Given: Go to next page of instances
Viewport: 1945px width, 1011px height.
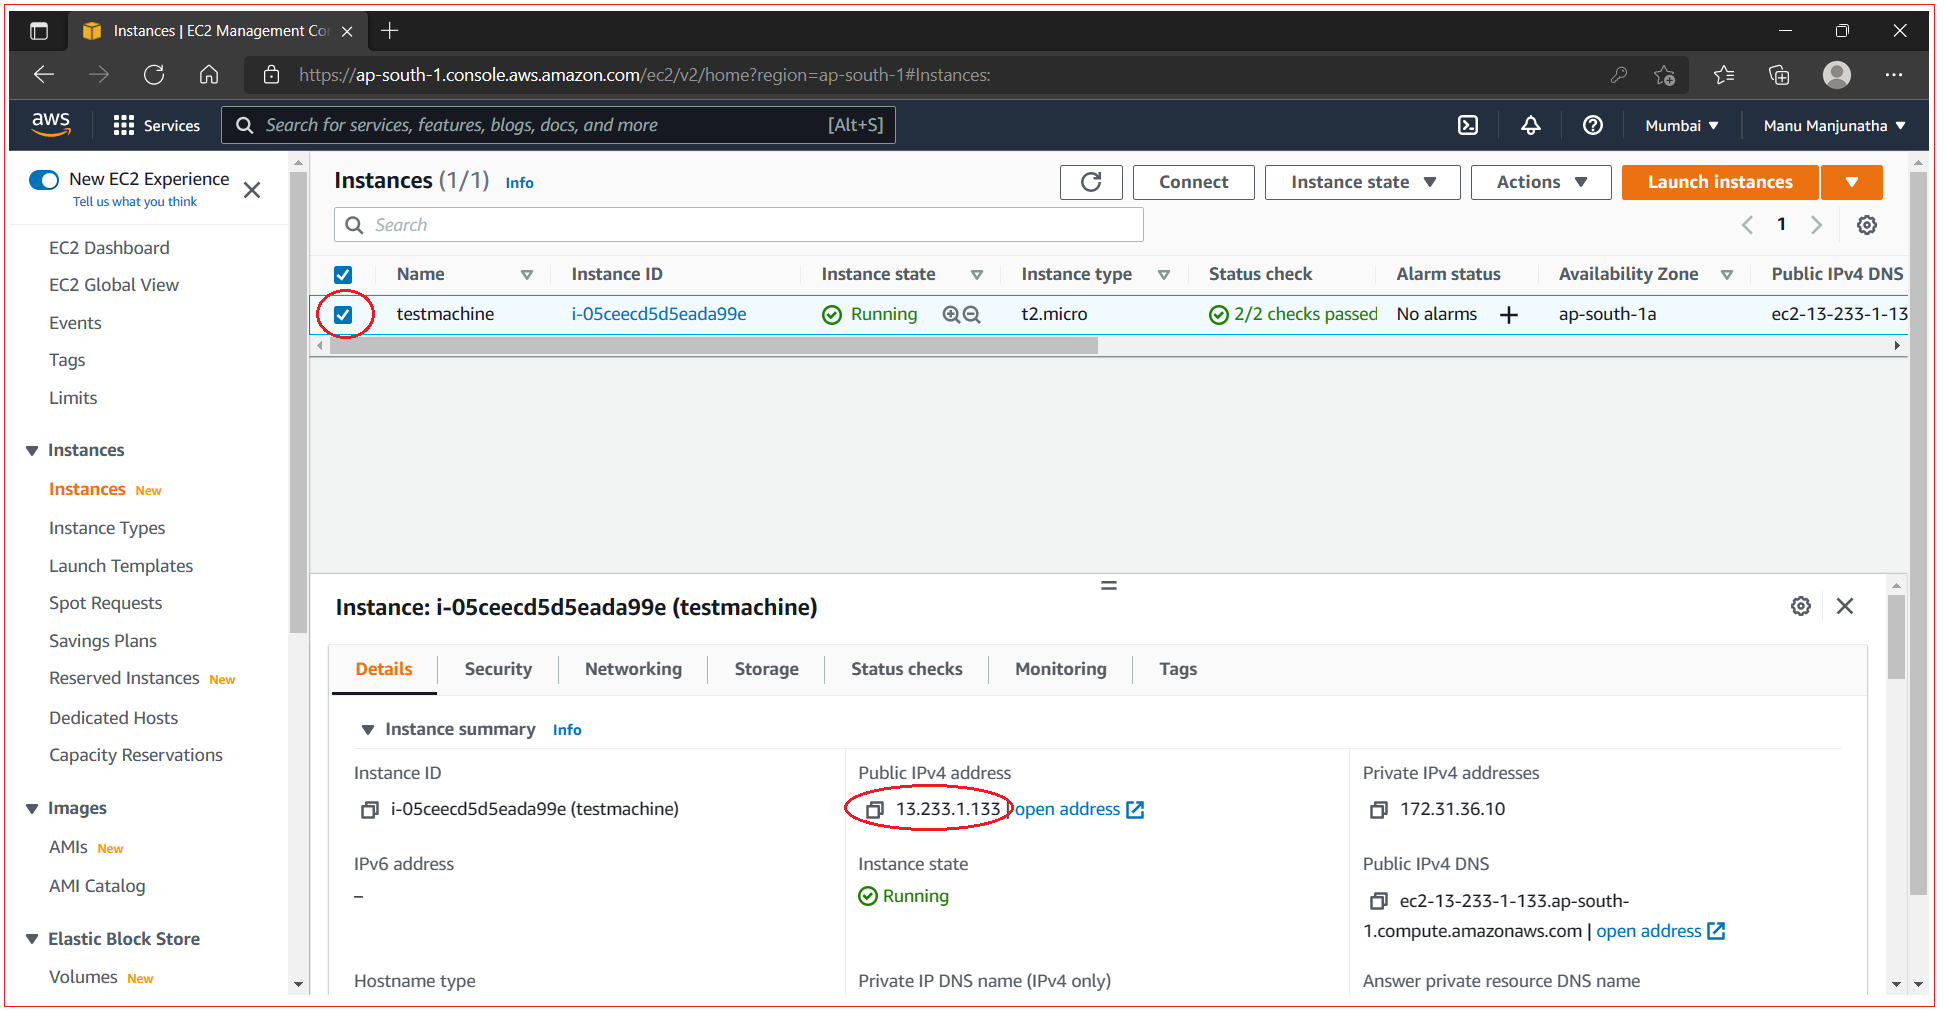Looking at the screenshot, I should point(1816,225).
